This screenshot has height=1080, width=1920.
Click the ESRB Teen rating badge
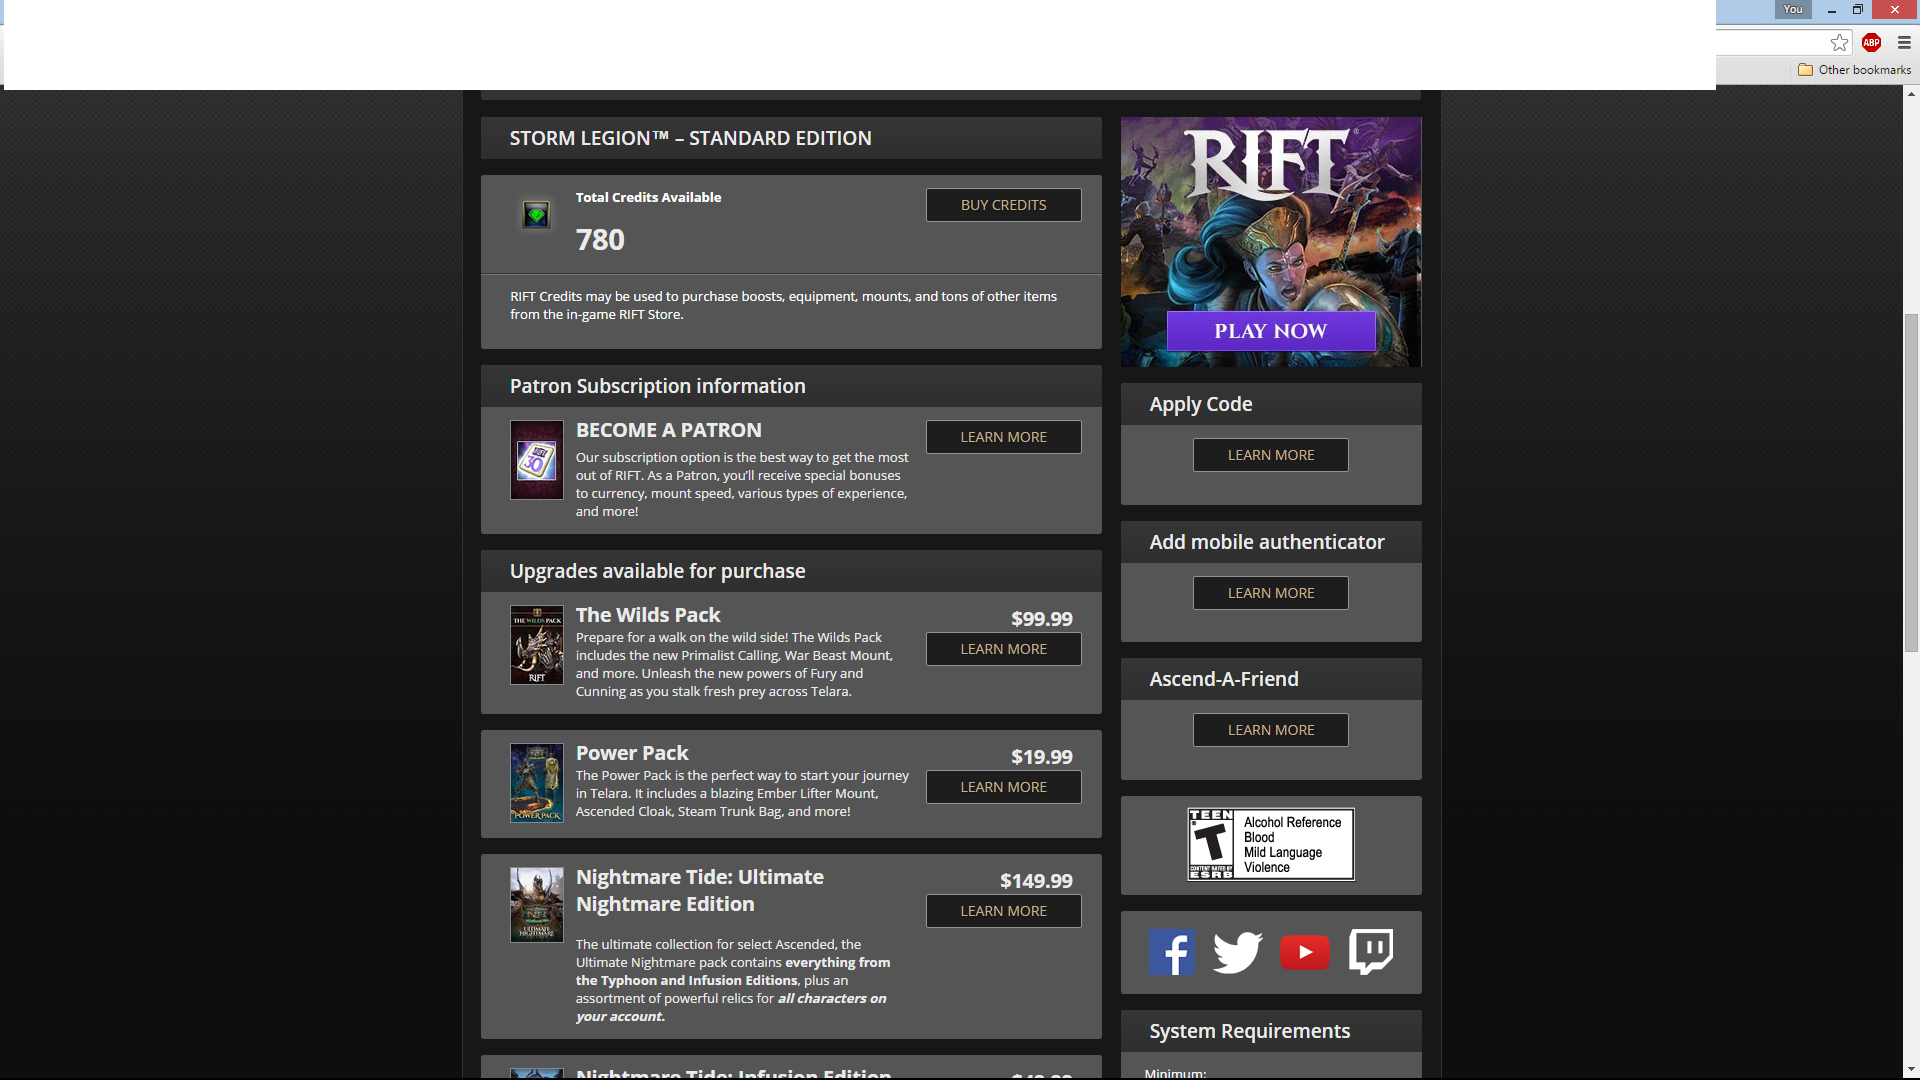point(1271,845)
